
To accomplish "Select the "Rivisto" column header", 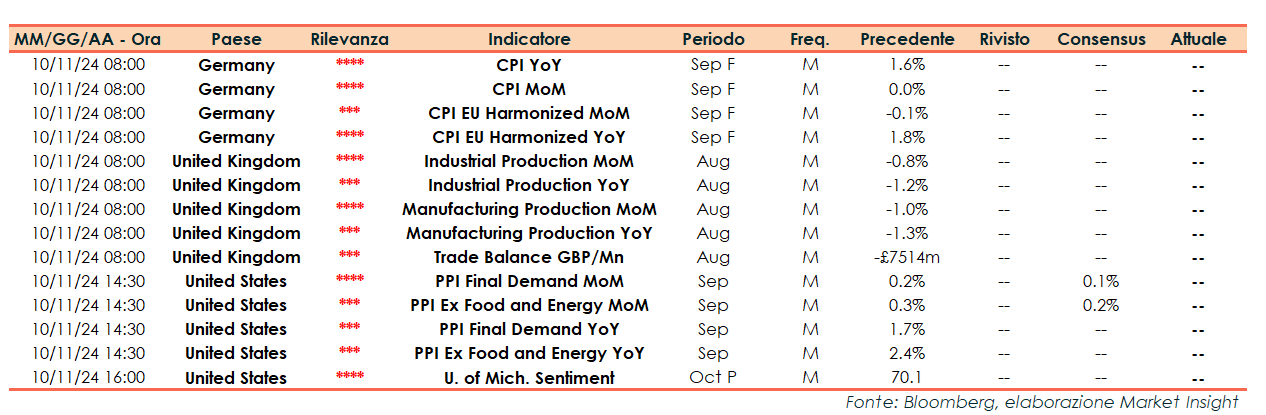I will coord(1004,40).
